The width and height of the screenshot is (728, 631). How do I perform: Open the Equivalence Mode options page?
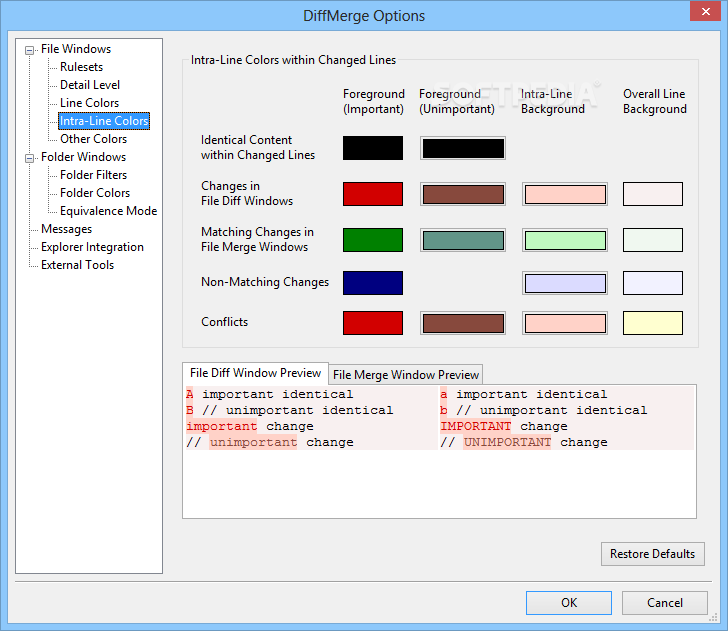[108, 211]
